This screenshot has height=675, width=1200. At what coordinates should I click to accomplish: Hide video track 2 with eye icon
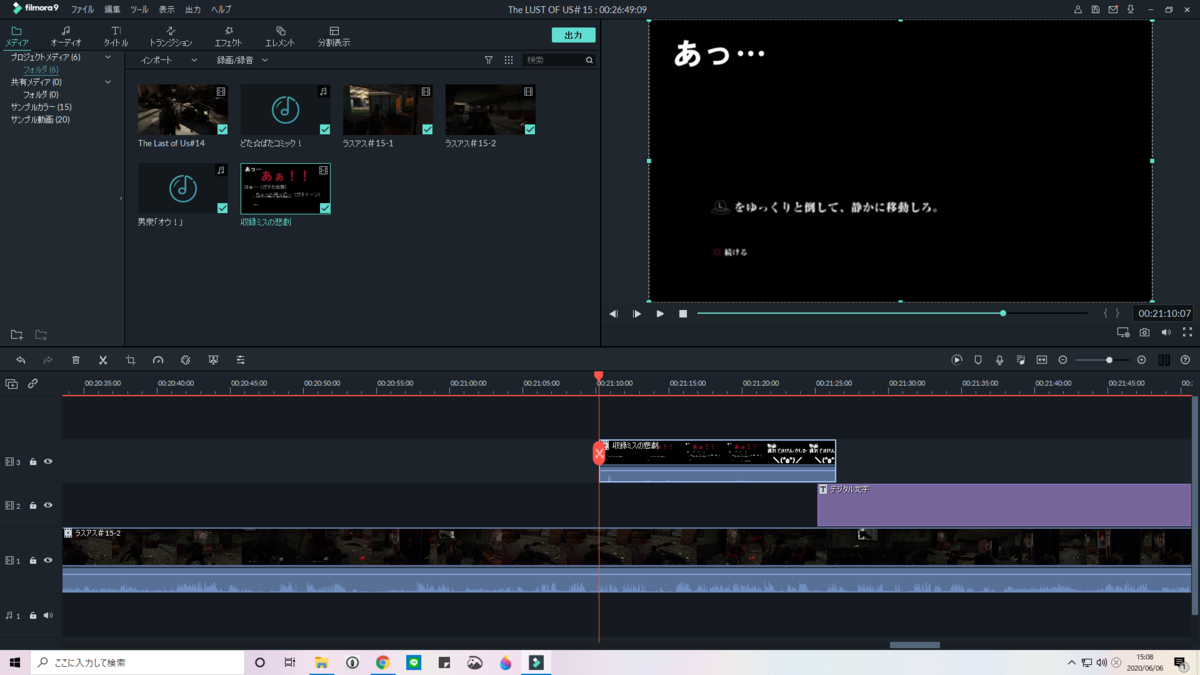click(48, 506)
